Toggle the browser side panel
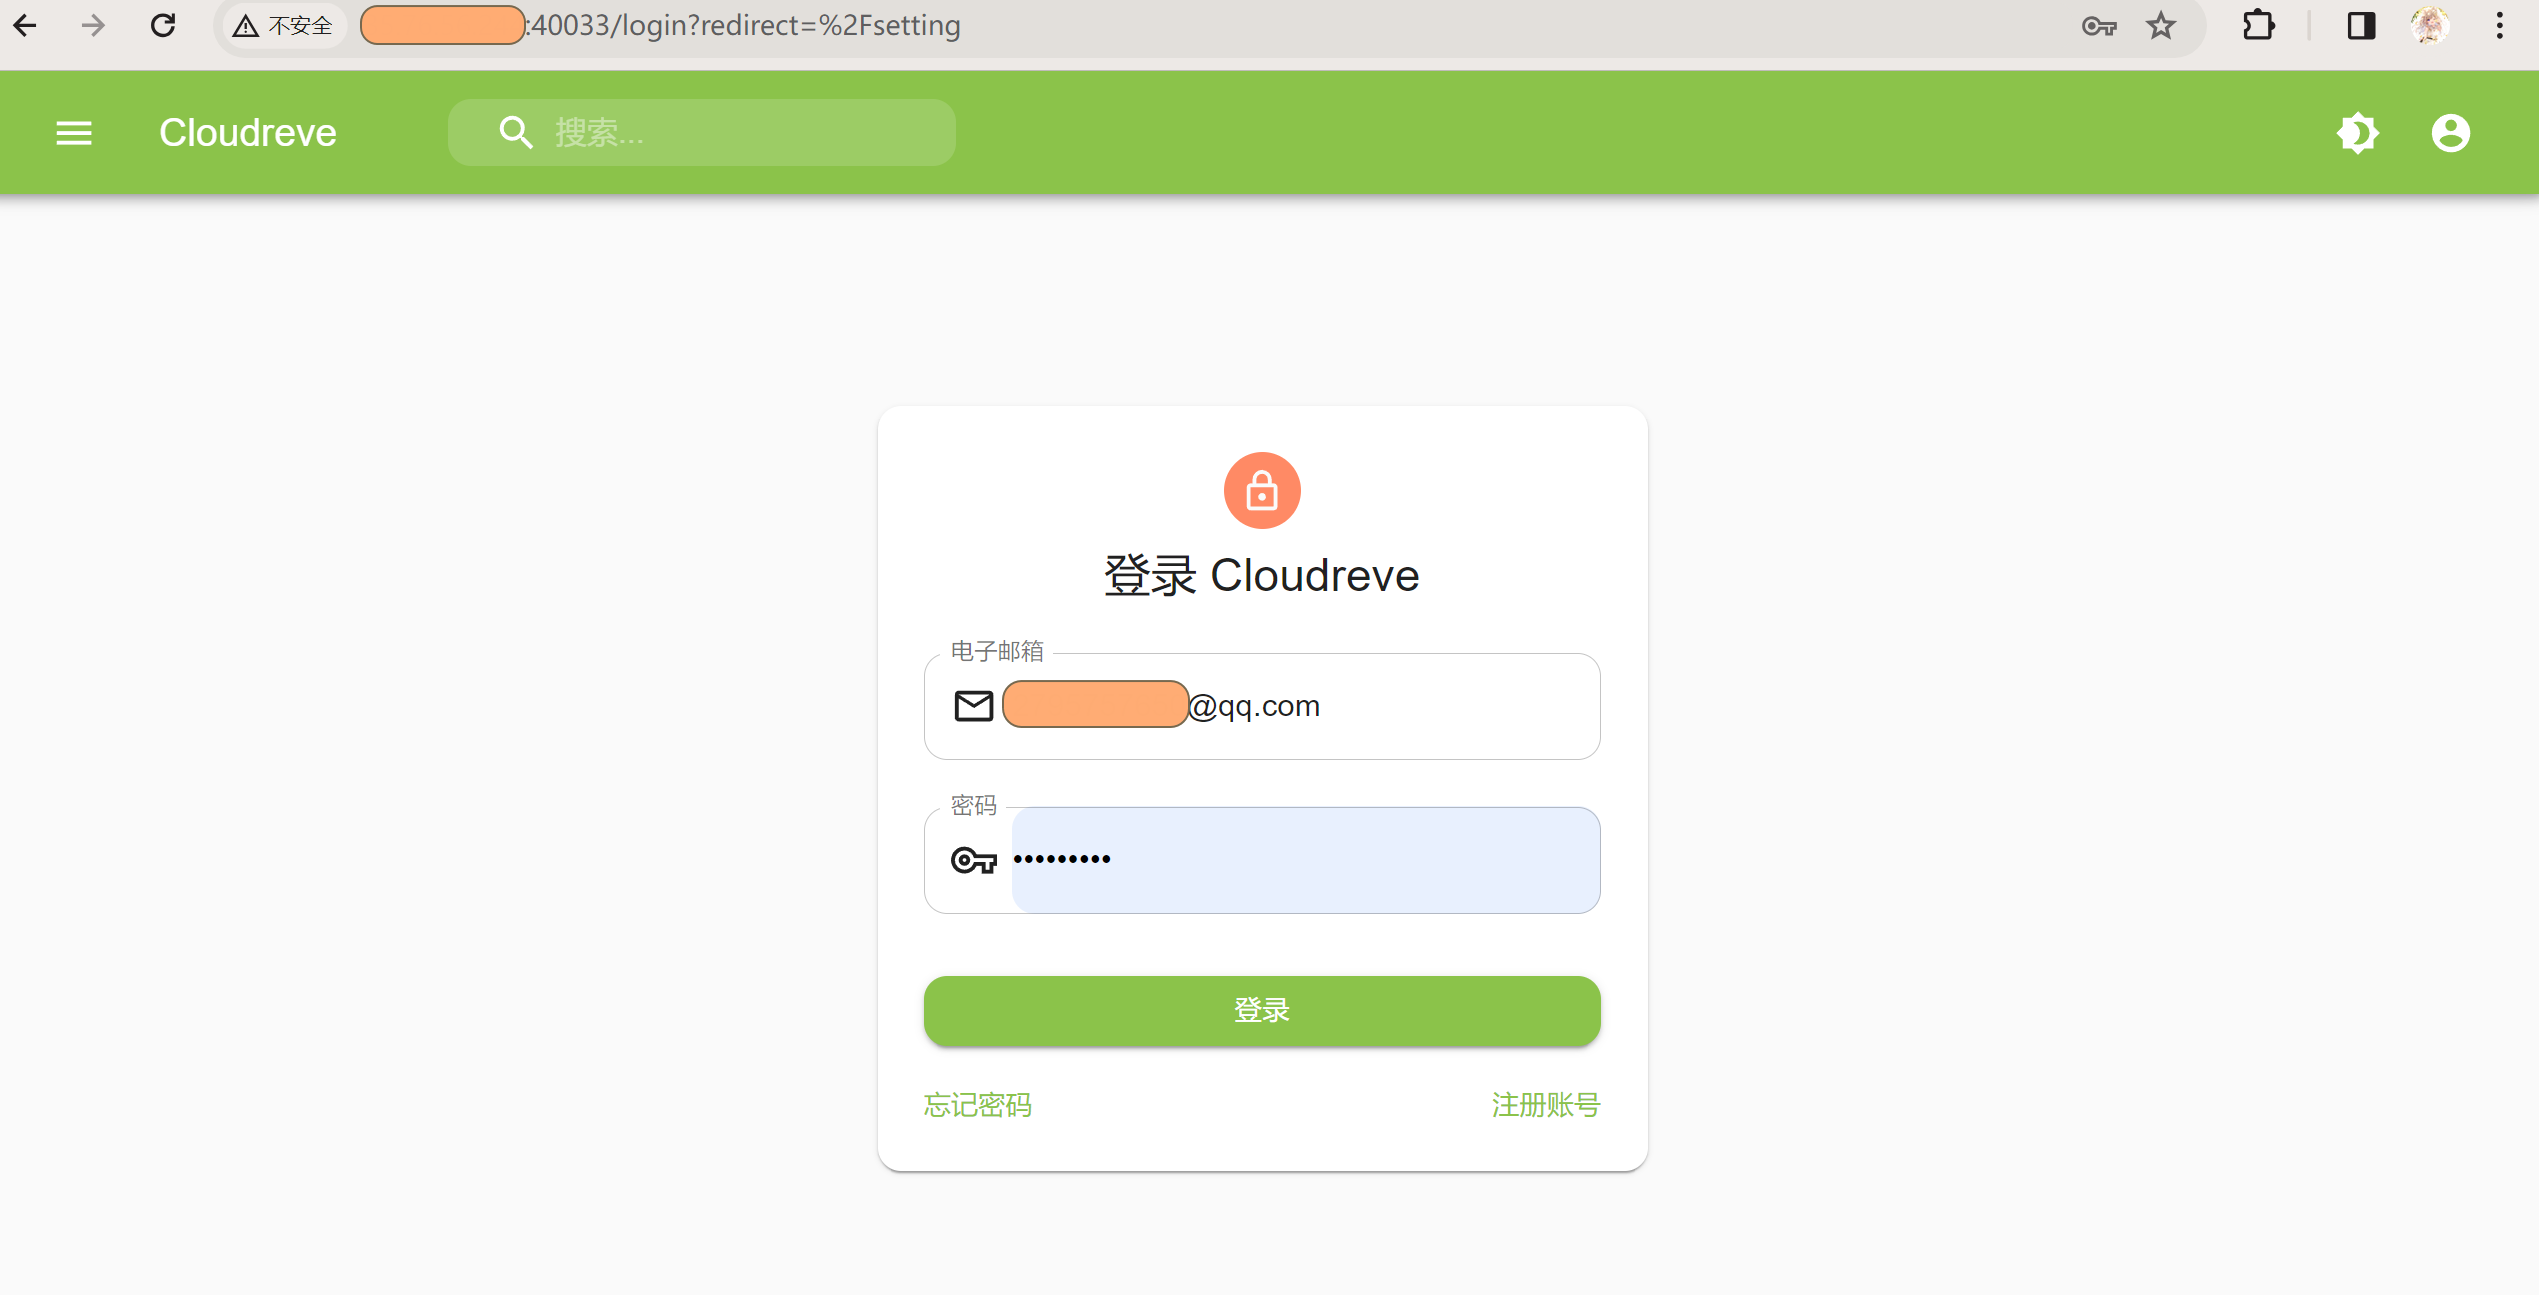 [2361, 26]
